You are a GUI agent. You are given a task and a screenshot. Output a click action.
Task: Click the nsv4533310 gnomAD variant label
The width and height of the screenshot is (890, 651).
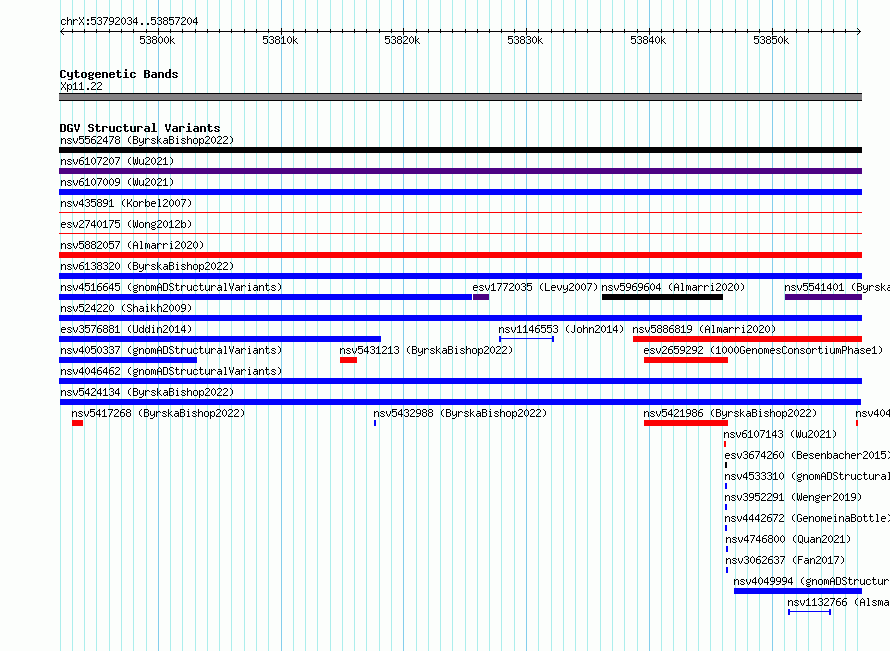click(x=807, y=476)
